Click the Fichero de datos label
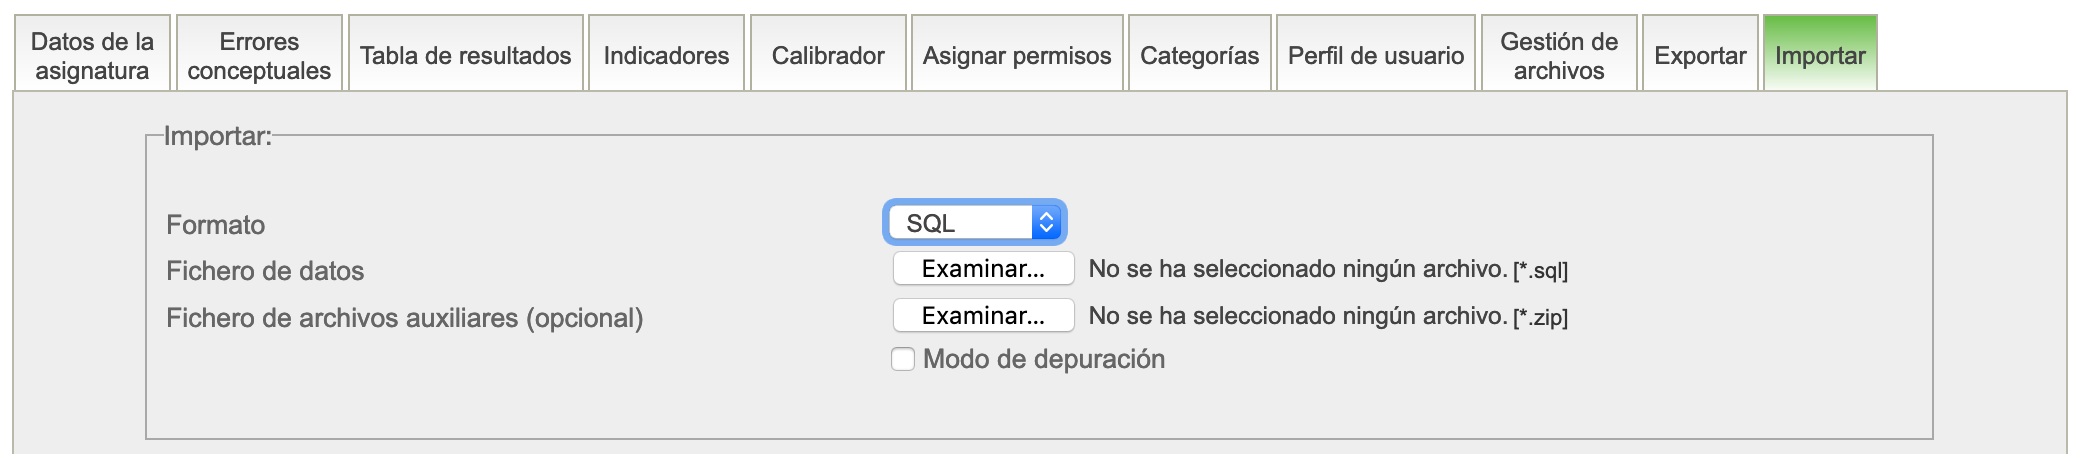 (265, 271)
